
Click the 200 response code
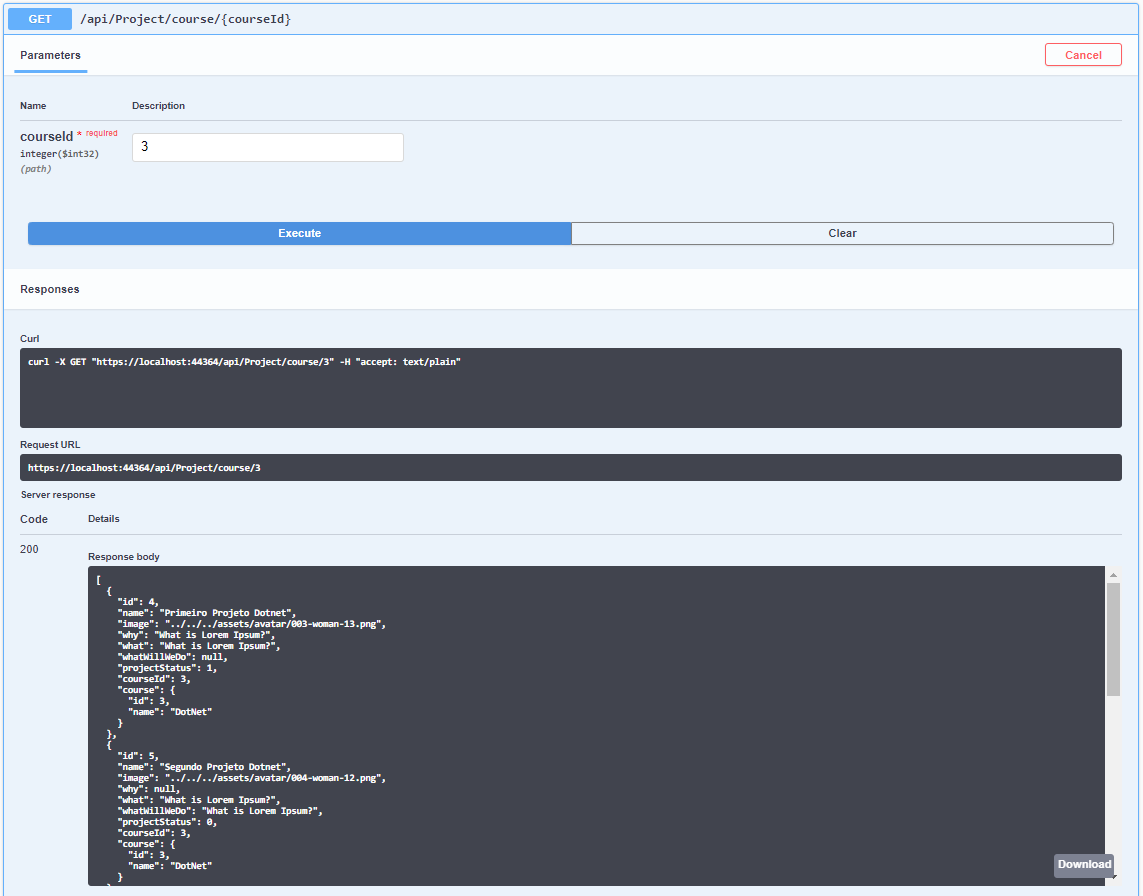29,550
